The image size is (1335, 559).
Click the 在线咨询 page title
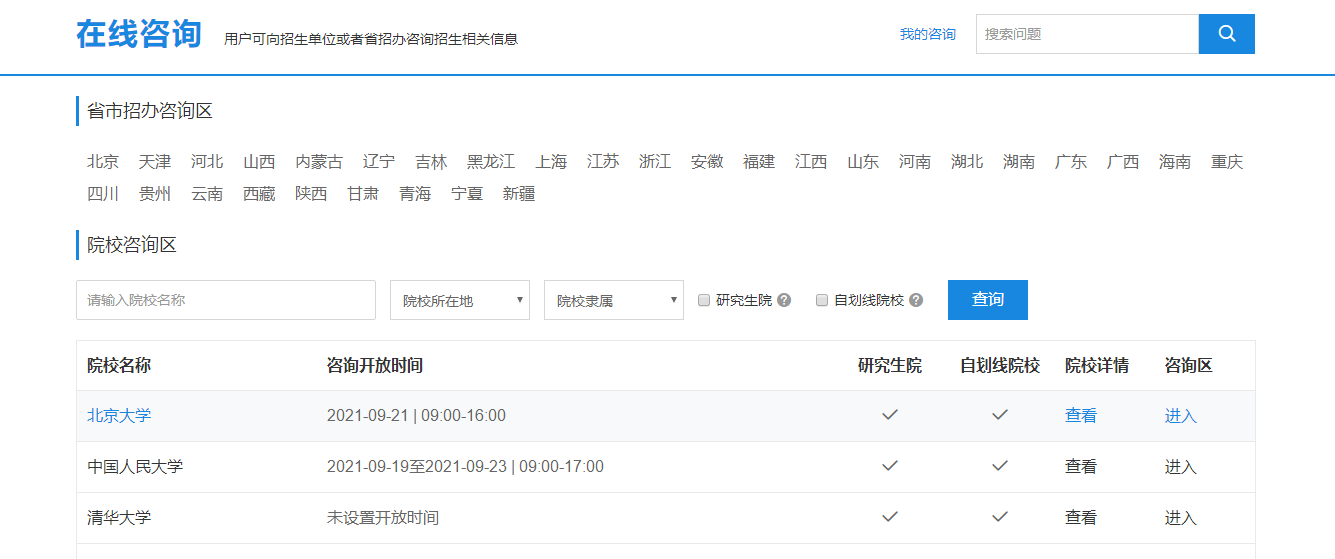click(139, 34)
